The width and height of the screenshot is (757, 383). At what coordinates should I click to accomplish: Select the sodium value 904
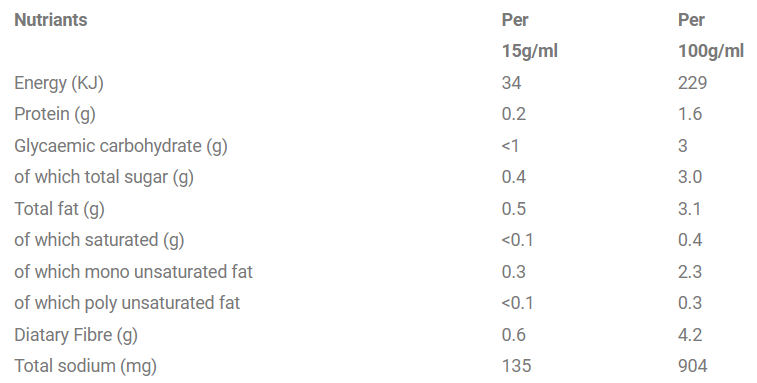coord(692,366)
